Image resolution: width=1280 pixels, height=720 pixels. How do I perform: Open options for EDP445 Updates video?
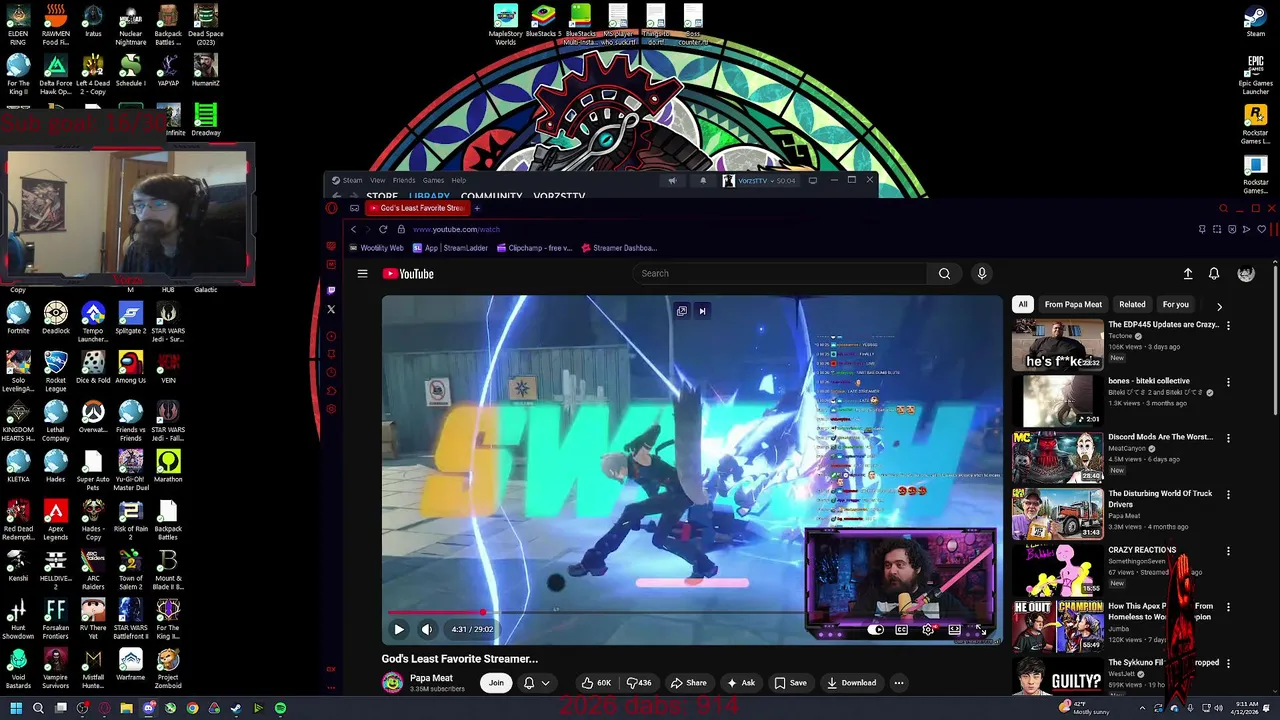tap(1228, 325)
